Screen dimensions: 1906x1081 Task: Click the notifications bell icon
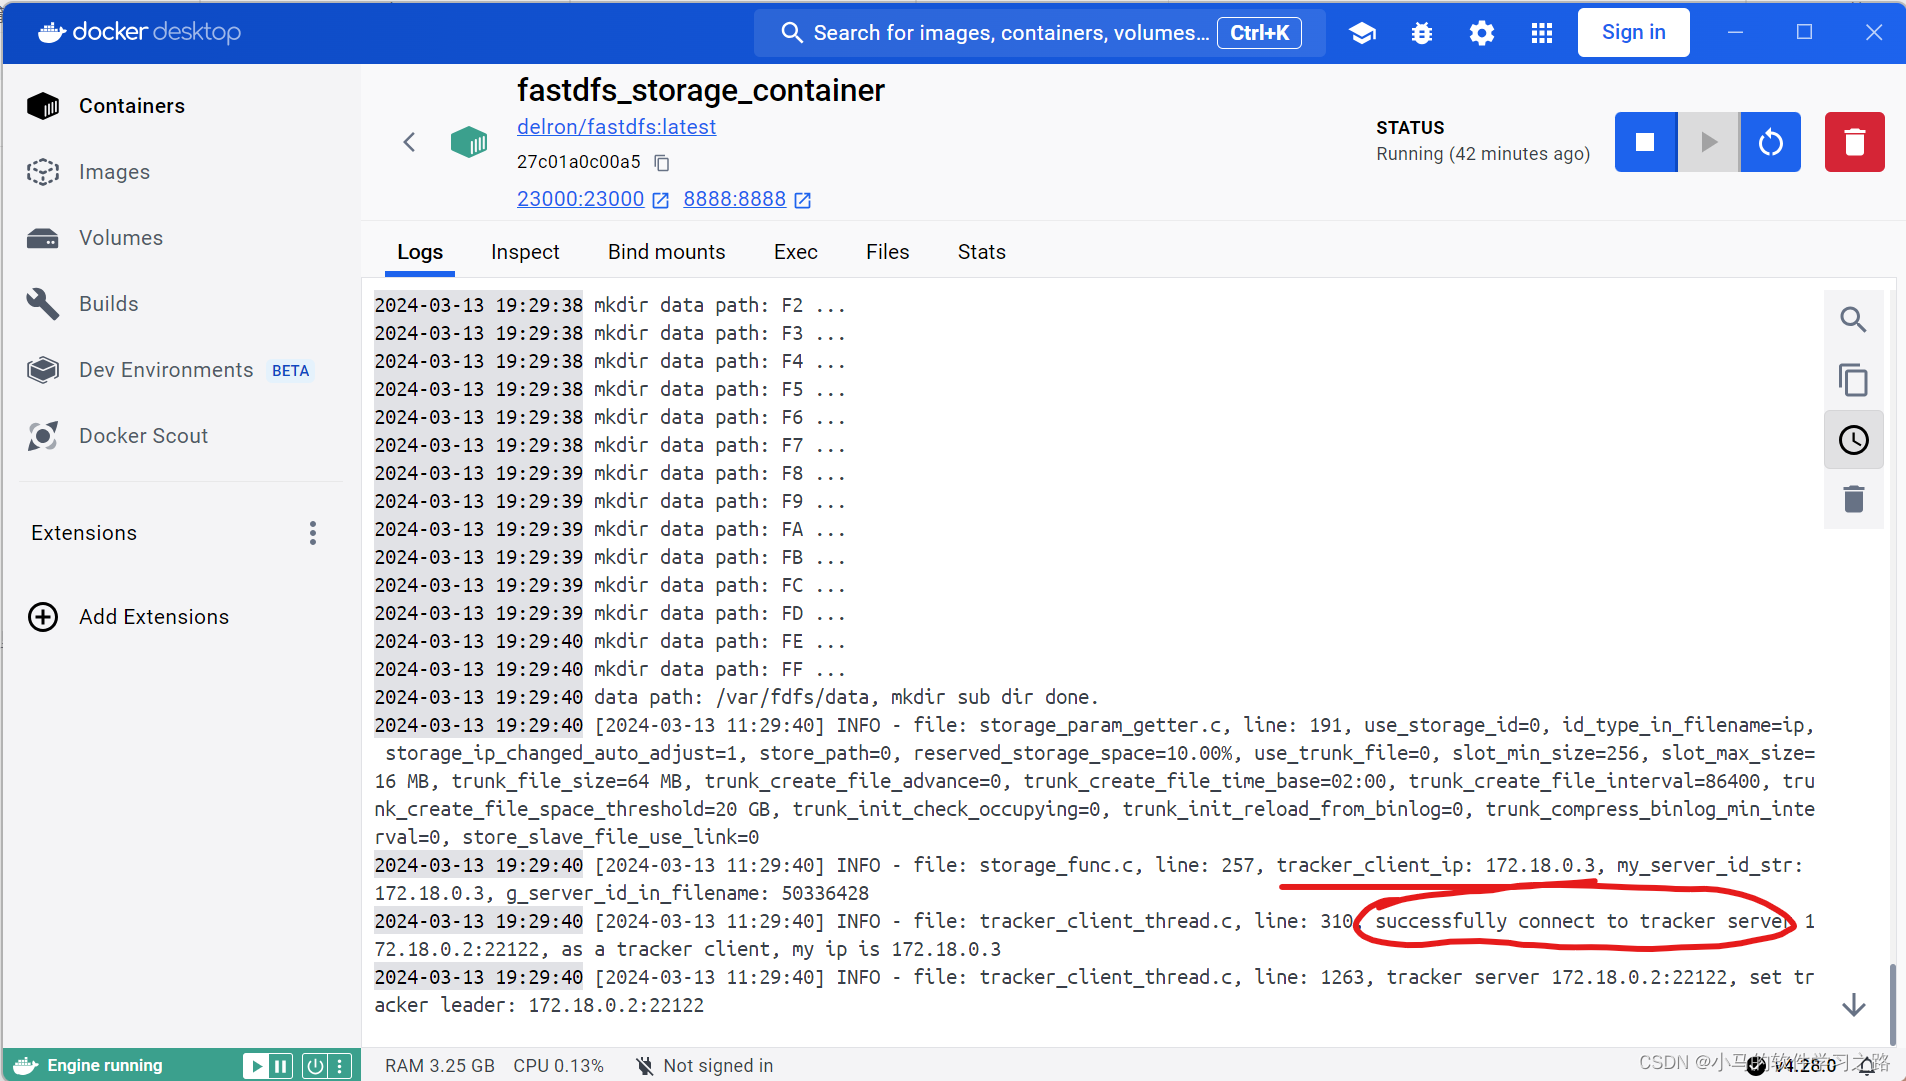coord(1867,1066)
